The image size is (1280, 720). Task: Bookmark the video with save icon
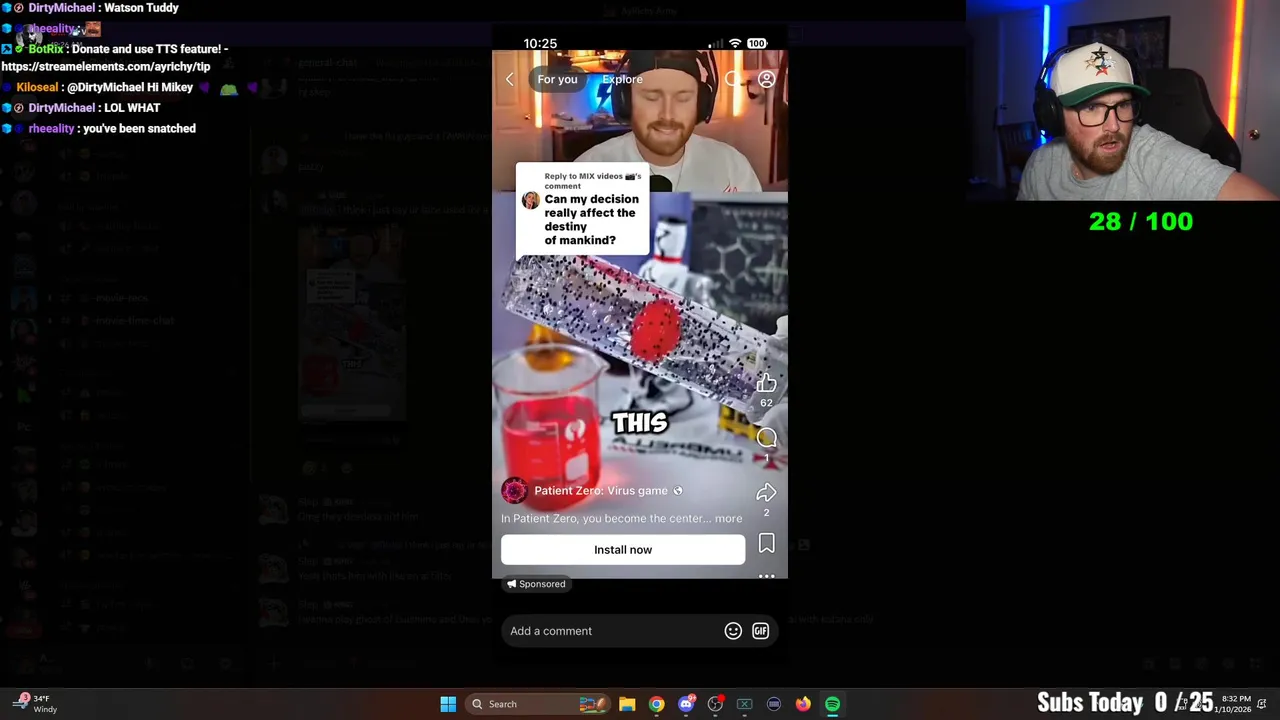[766, 543]
